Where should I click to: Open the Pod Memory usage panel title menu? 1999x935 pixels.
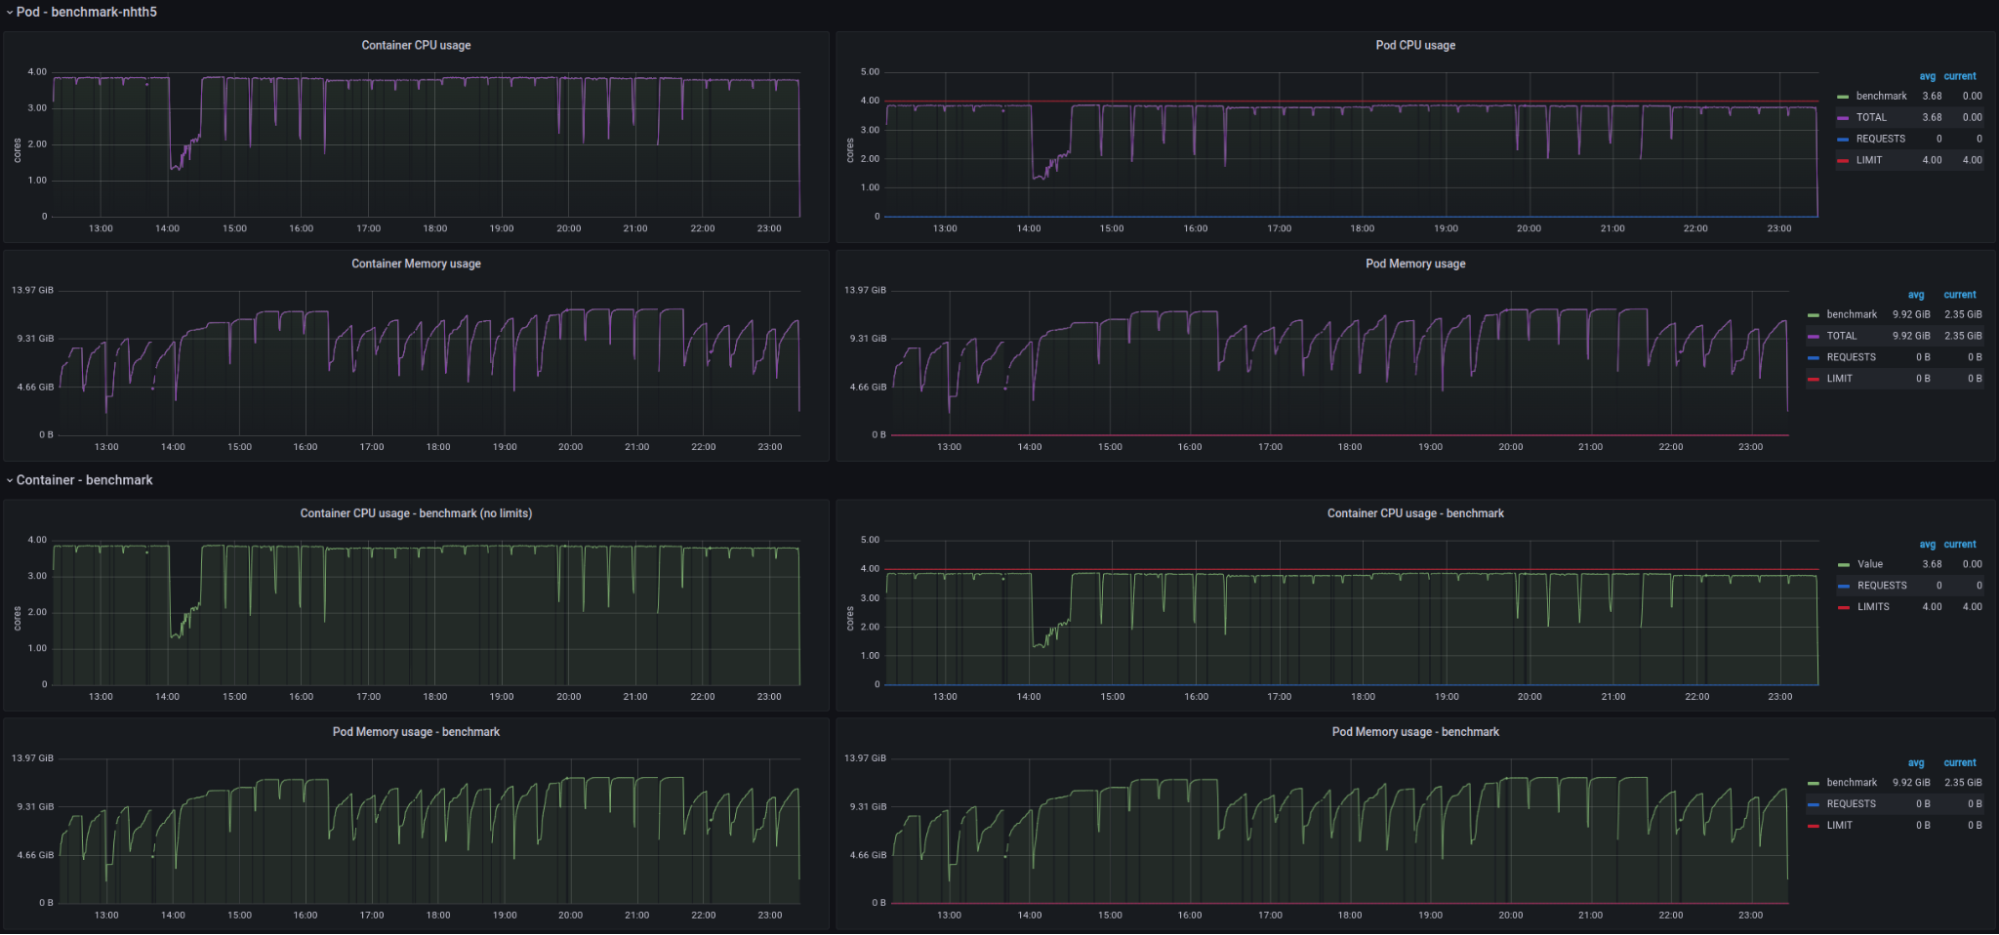point(1415,264)
